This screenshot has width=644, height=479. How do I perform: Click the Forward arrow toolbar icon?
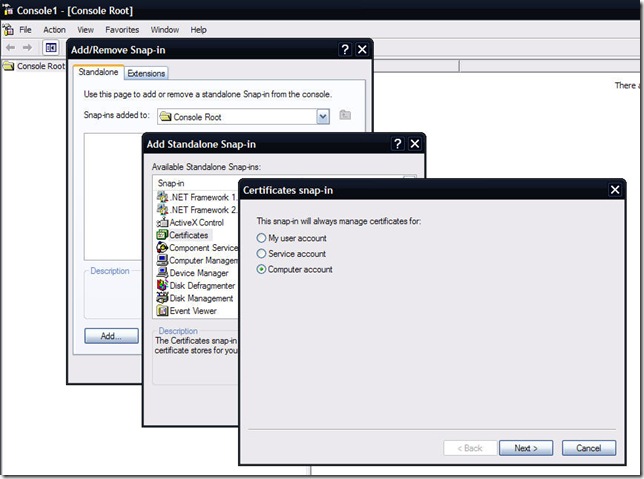pyautogui.click(x=28, y=48)
